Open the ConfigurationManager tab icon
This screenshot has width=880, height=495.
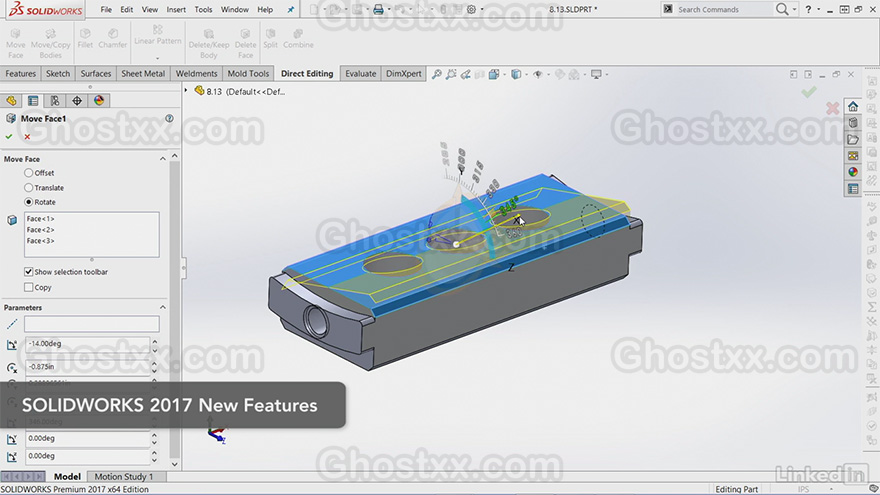pyautogui.click(x=55, y=100)
